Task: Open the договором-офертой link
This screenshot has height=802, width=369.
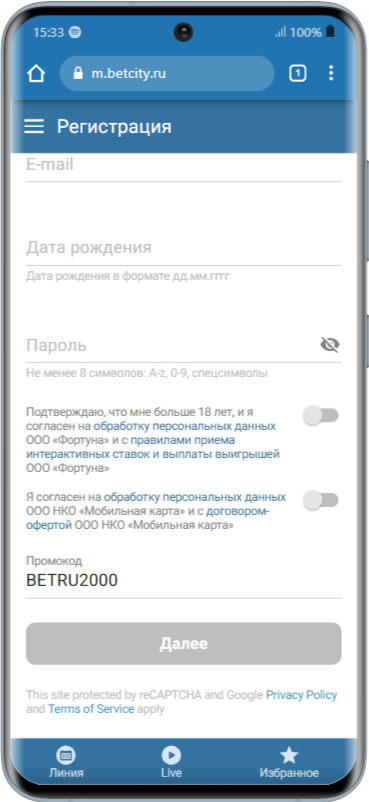Action: click(148, 518)
